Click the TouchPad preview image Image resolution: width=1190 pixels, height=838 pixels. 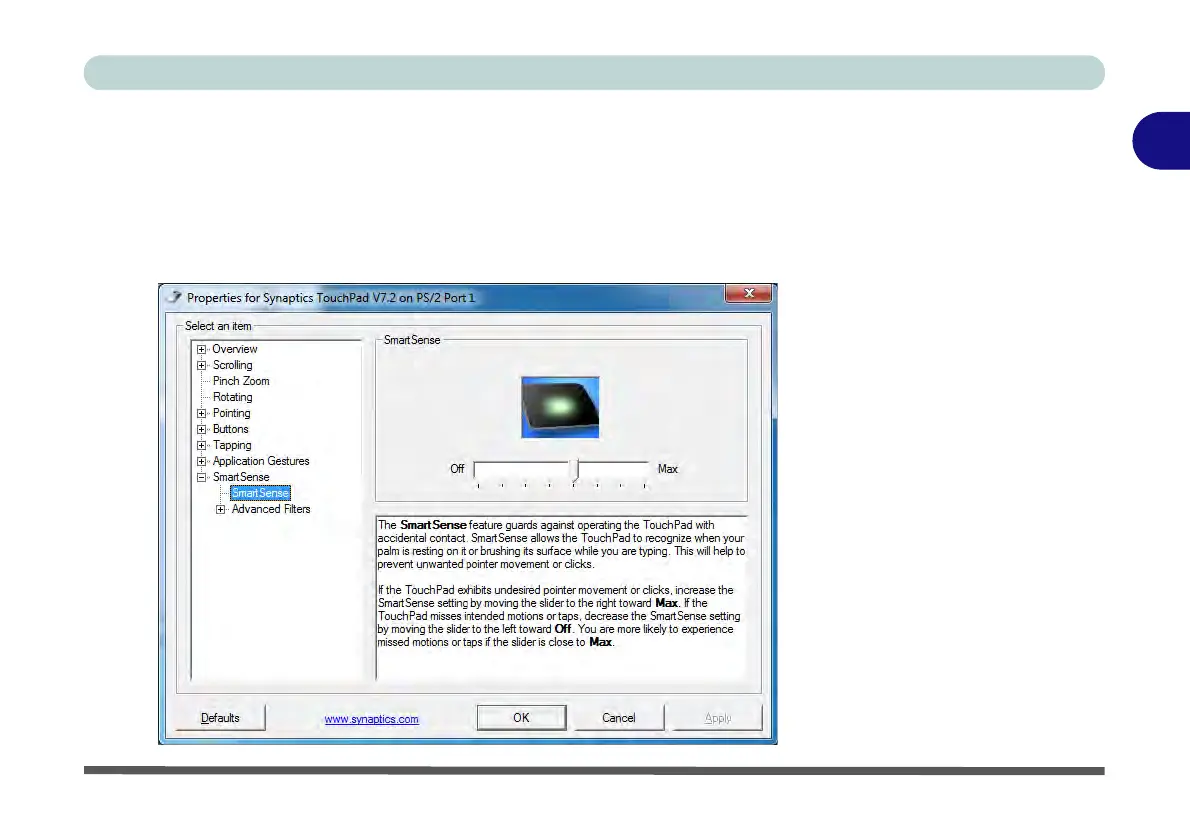pyautogui.click(x=560, y=407)
